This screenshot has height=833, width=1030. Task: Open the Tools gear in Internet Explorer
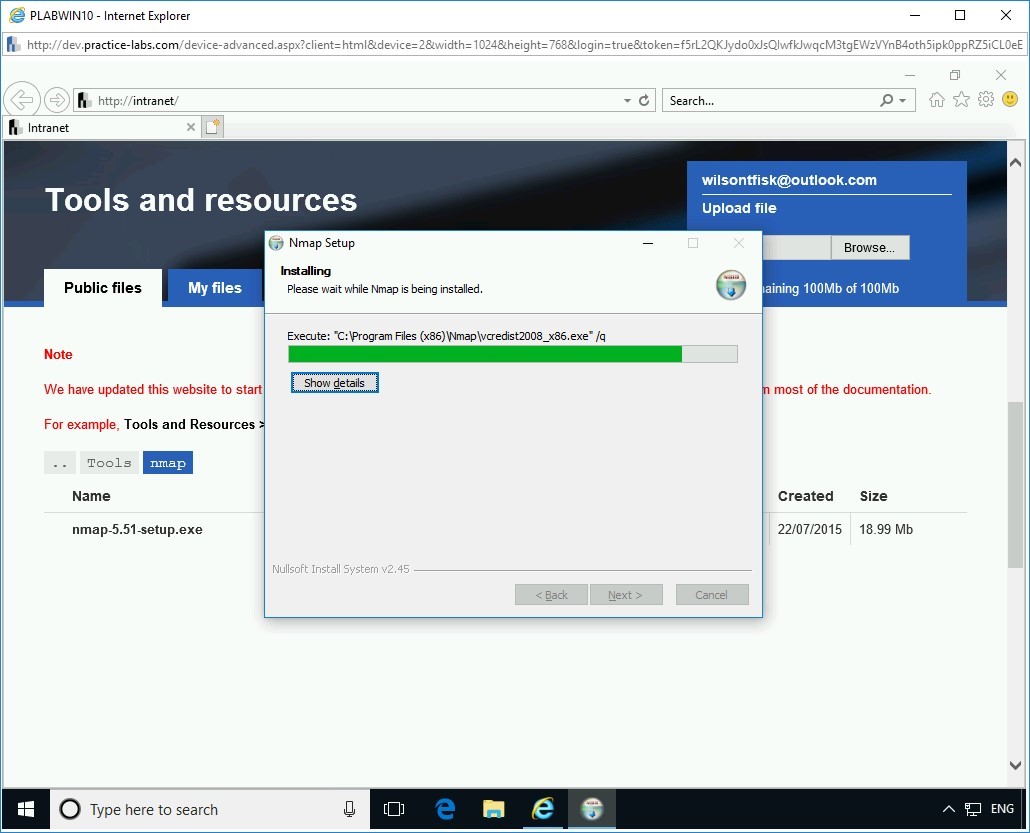[985, 99]
